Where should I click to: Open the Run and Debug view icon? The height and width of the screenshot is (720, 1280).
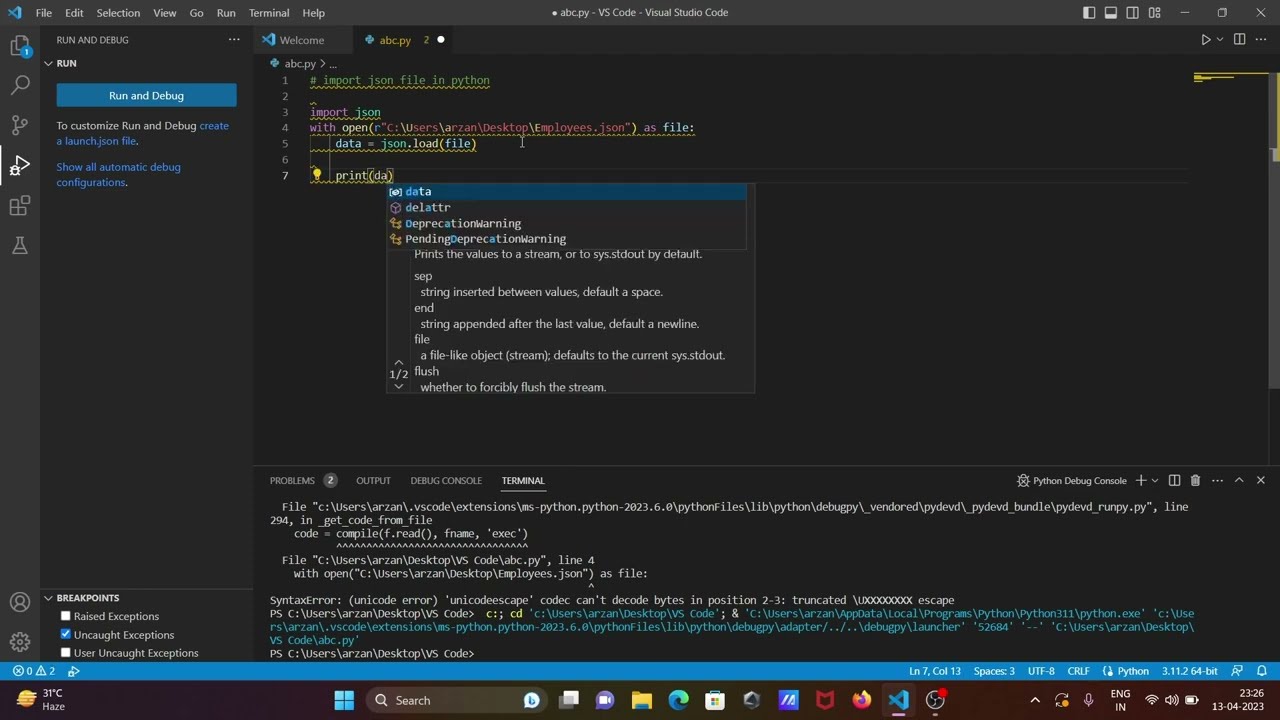tap(20, 165)
